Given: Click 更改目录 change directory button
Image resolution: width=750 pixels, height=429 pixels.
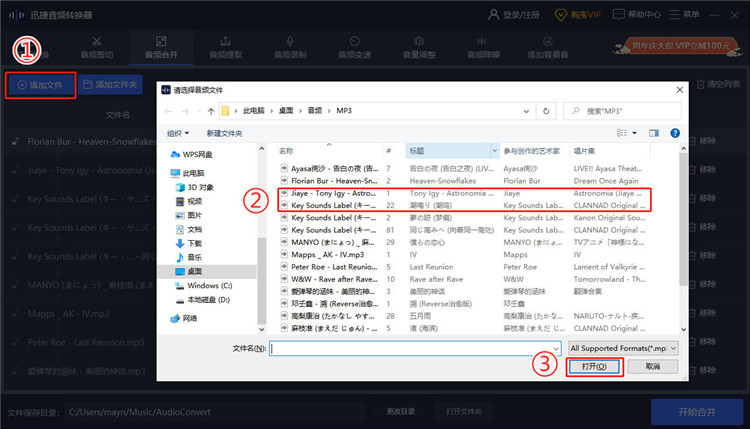Looking at the screenshot, I should point(401,411).
